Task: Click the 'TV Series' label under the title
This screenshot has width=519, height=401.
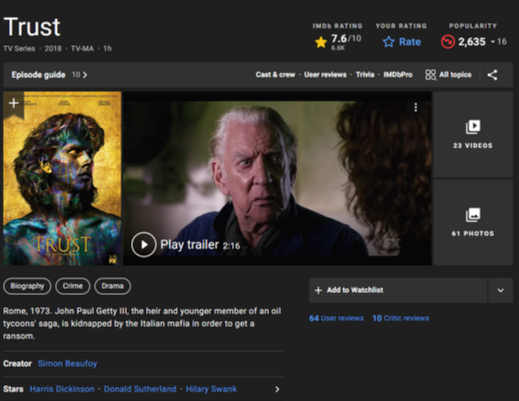Action: pyautogui.click(x=19, y=49)
